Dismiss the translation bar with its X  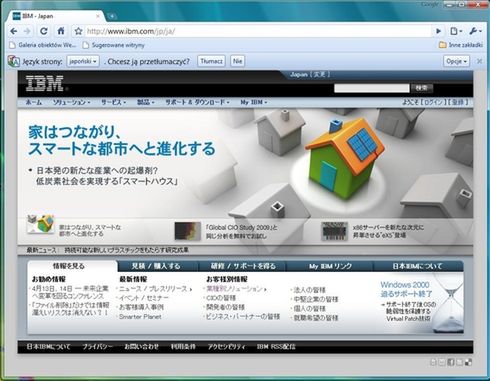coord(479,61)
